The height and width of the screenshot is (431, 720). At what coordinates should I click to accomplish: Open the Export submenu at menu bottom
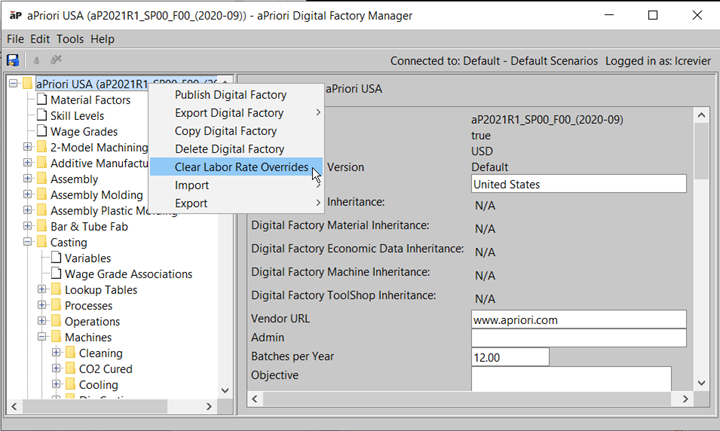[x=236, y=203]
